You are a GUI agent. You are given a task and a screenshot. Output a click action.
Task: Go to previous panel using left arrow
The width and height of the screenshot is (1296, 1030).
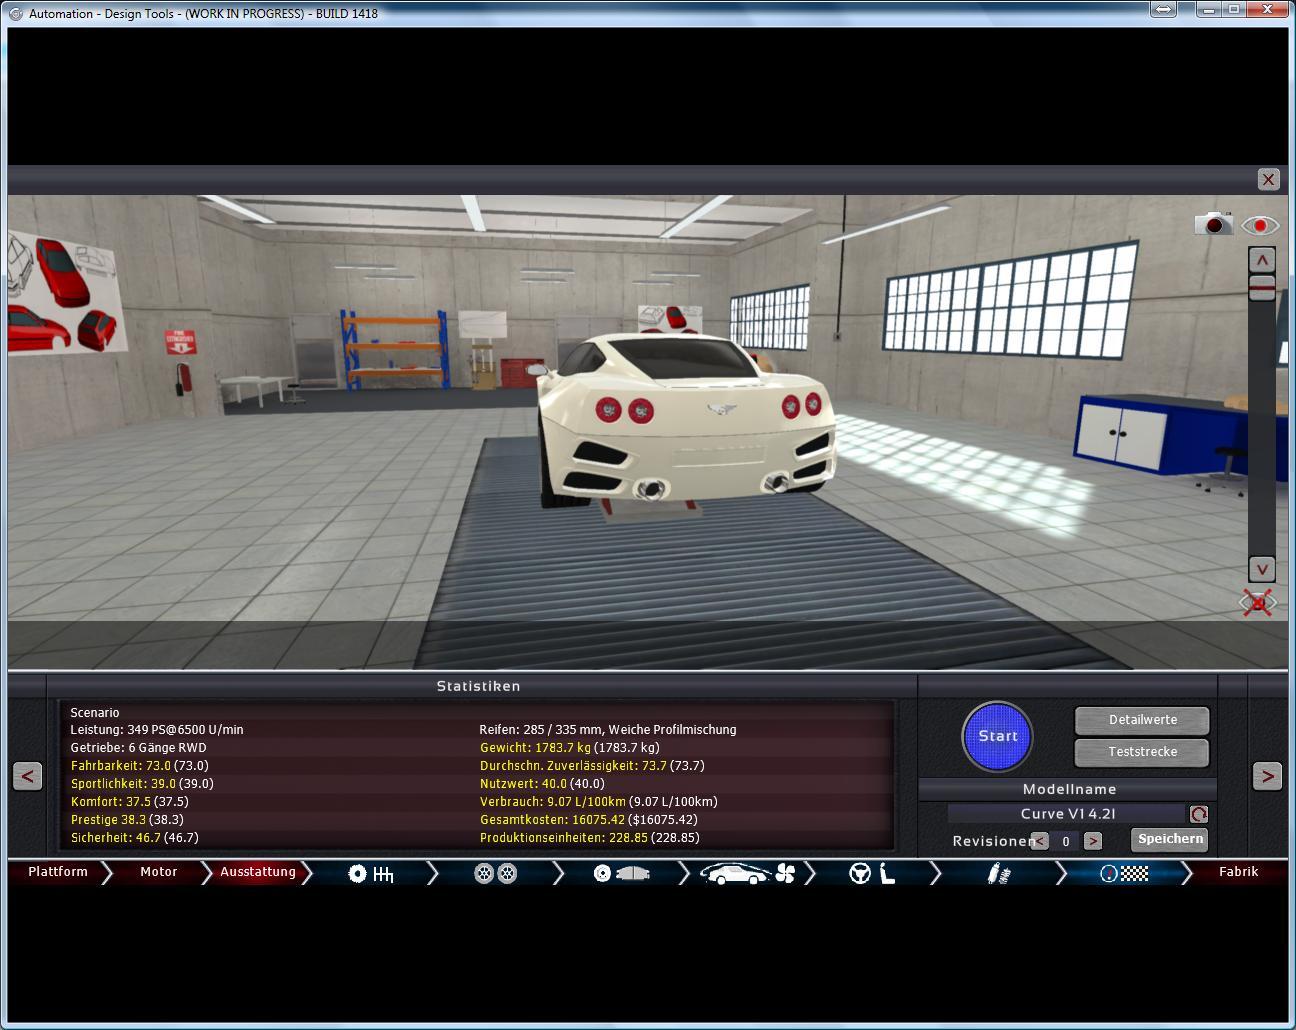(x=27, y=775)
